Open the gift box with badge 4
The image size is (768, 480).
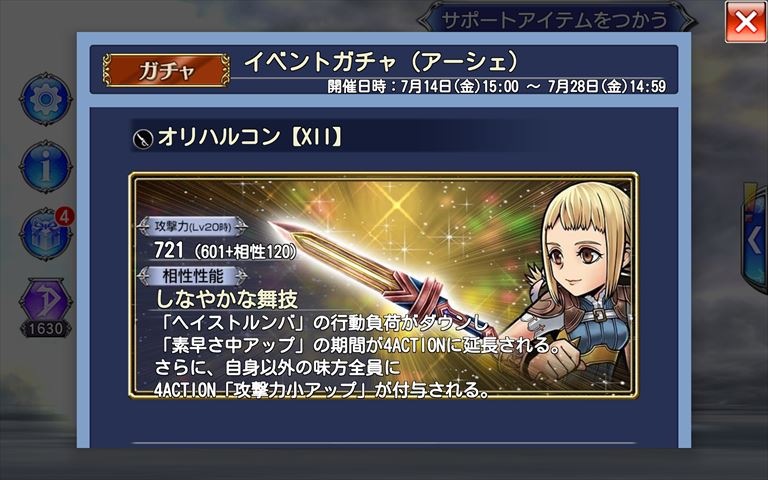pyautogui.click(x=46, y=234)
